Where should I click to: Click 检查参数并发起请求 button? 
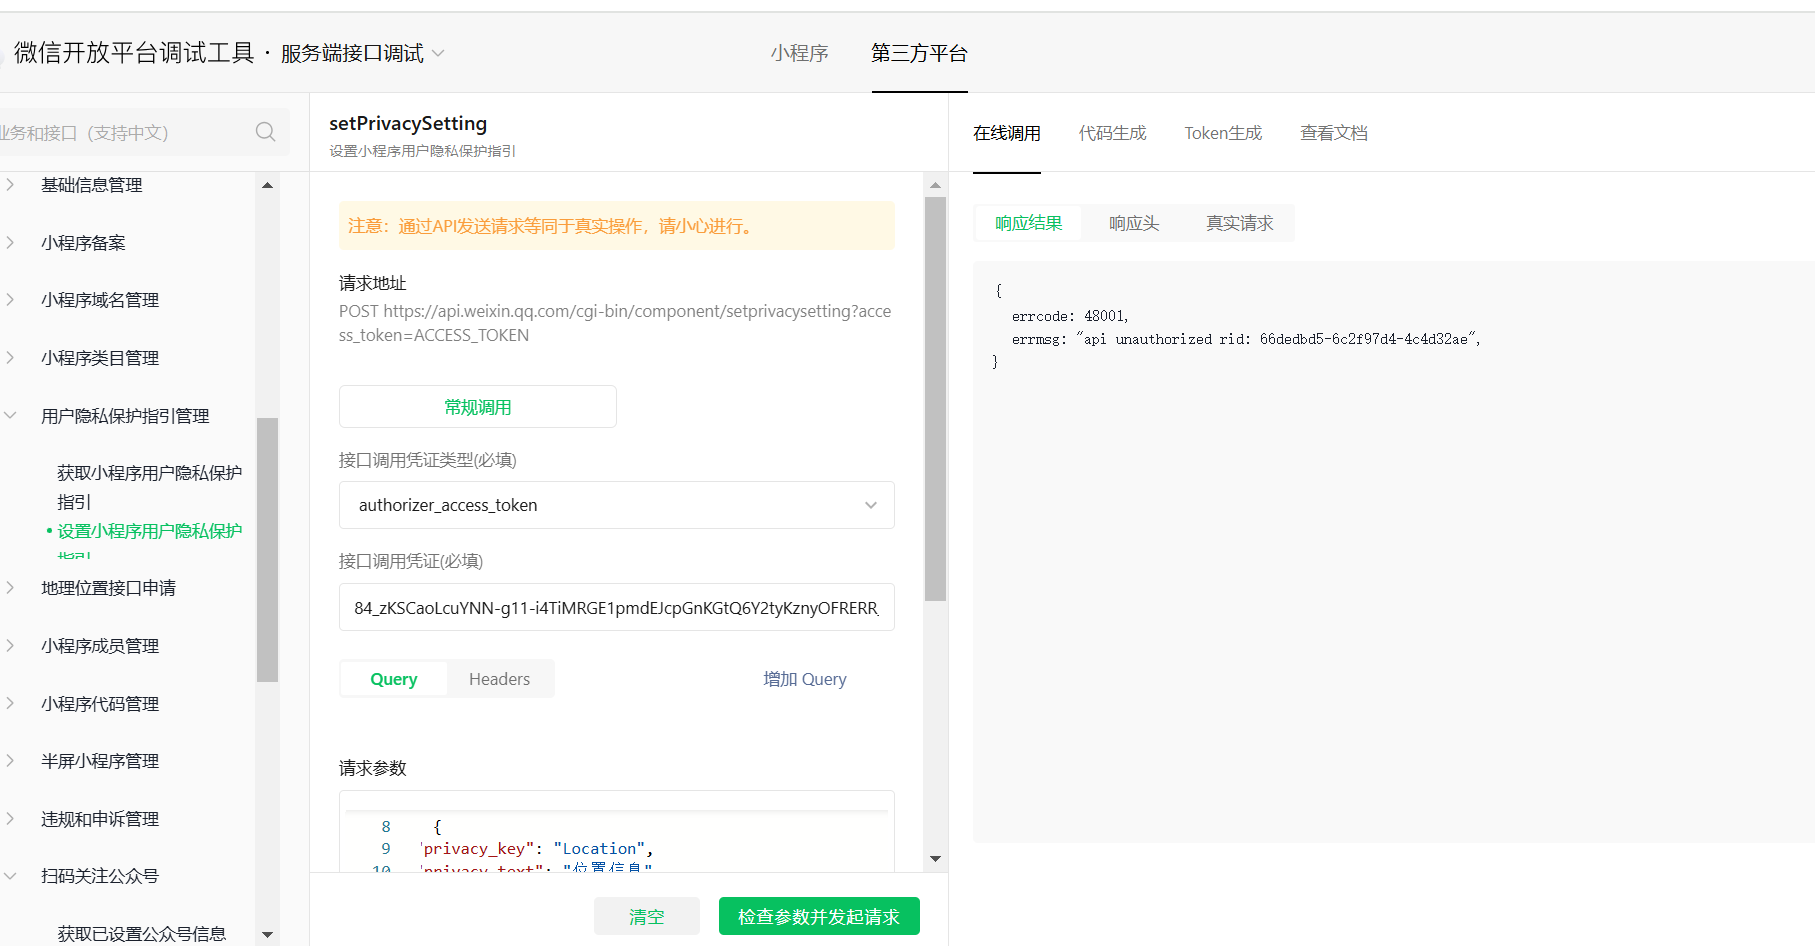[819, 916]
